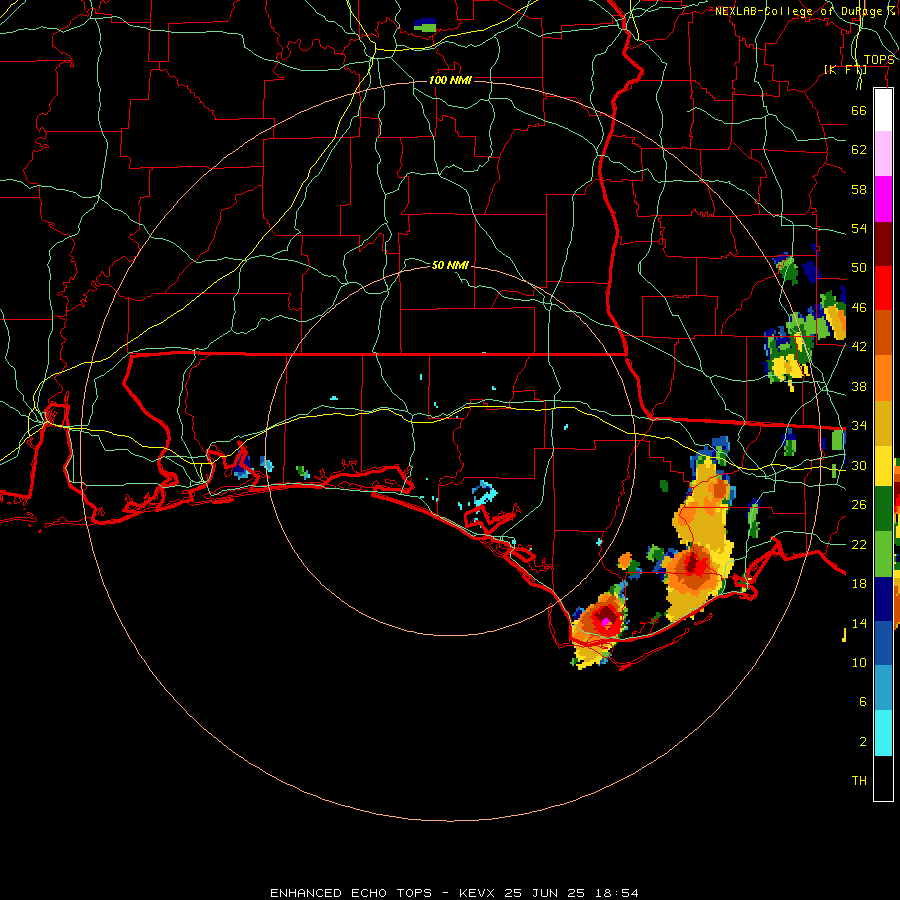Click the 2 legend value
900x900 pixels.
[862, 741]
